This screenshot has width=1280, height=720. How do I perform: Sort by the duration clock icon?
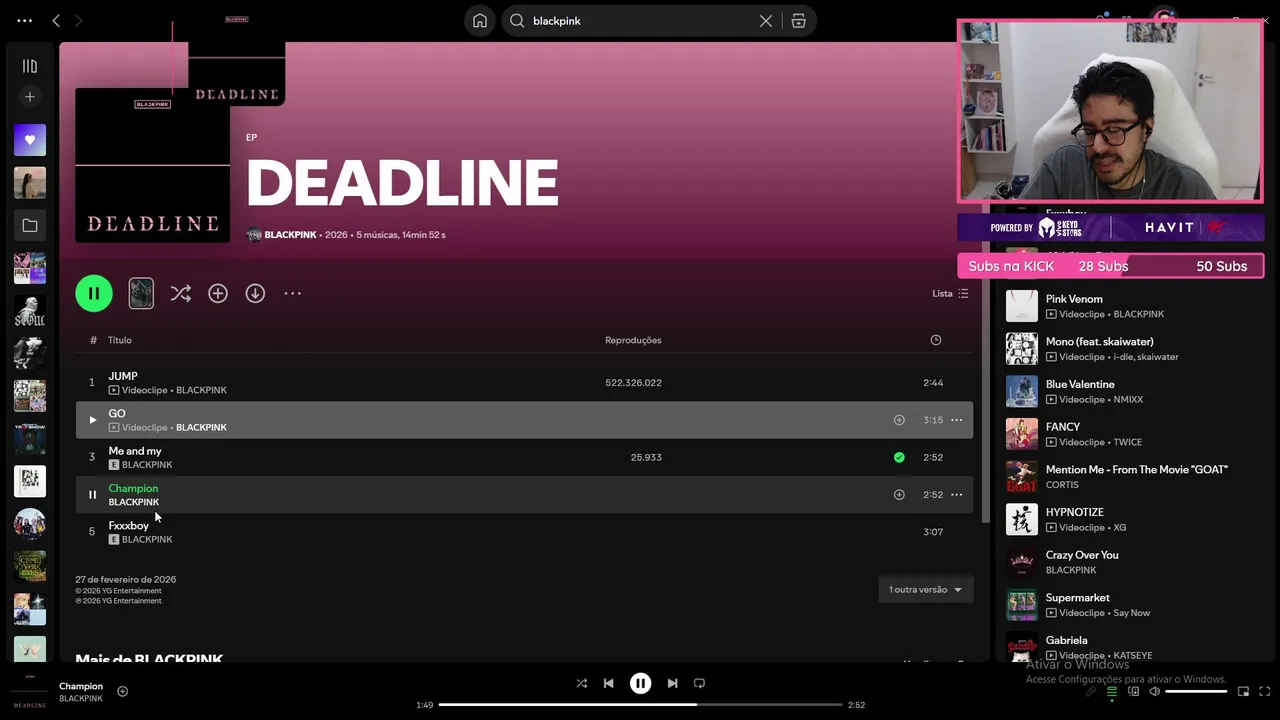tap(936, 340)
